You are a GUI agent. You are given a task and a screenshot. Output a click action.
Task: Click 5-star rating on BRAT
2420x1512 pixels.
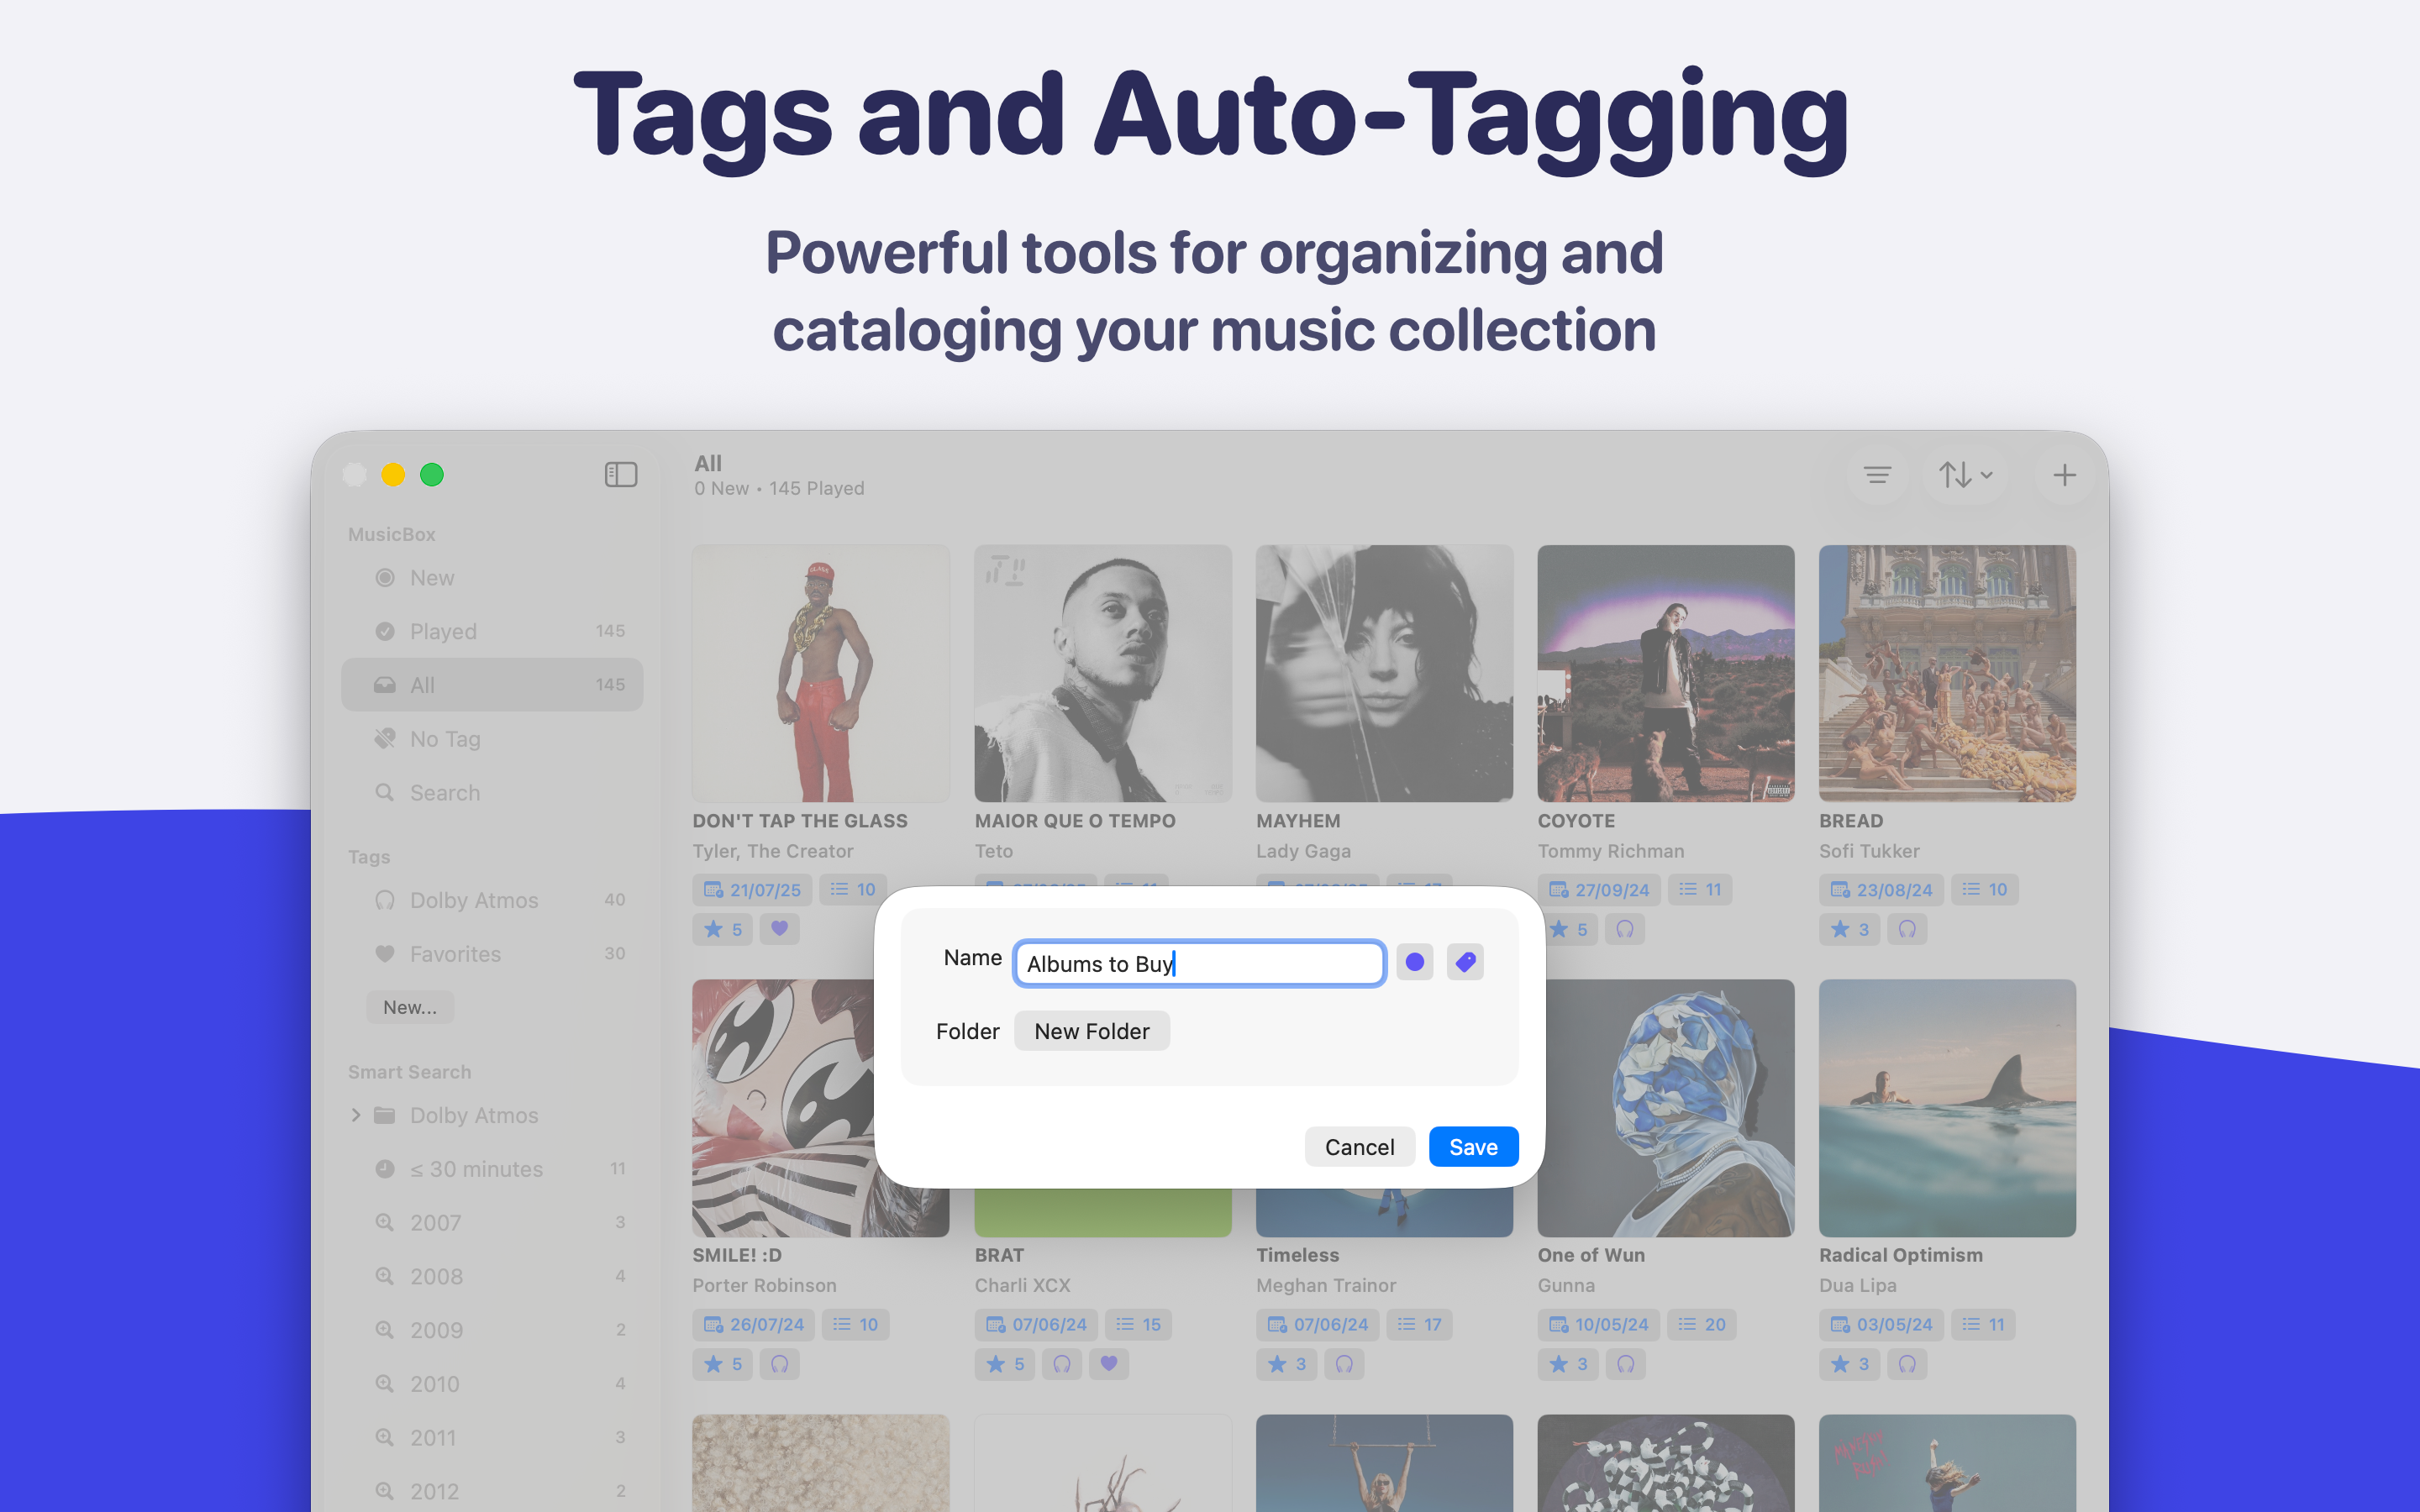(x=1005, y=1364)
